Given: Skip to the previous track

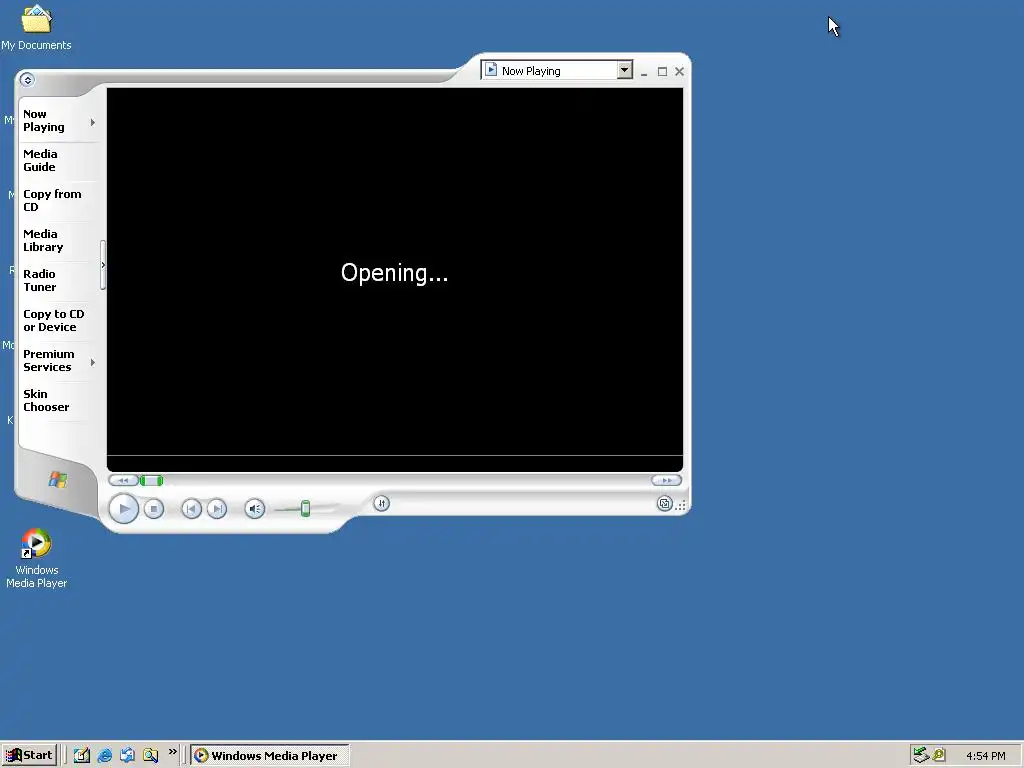Looking at the screenshot, I should click(x=191, y=509).
